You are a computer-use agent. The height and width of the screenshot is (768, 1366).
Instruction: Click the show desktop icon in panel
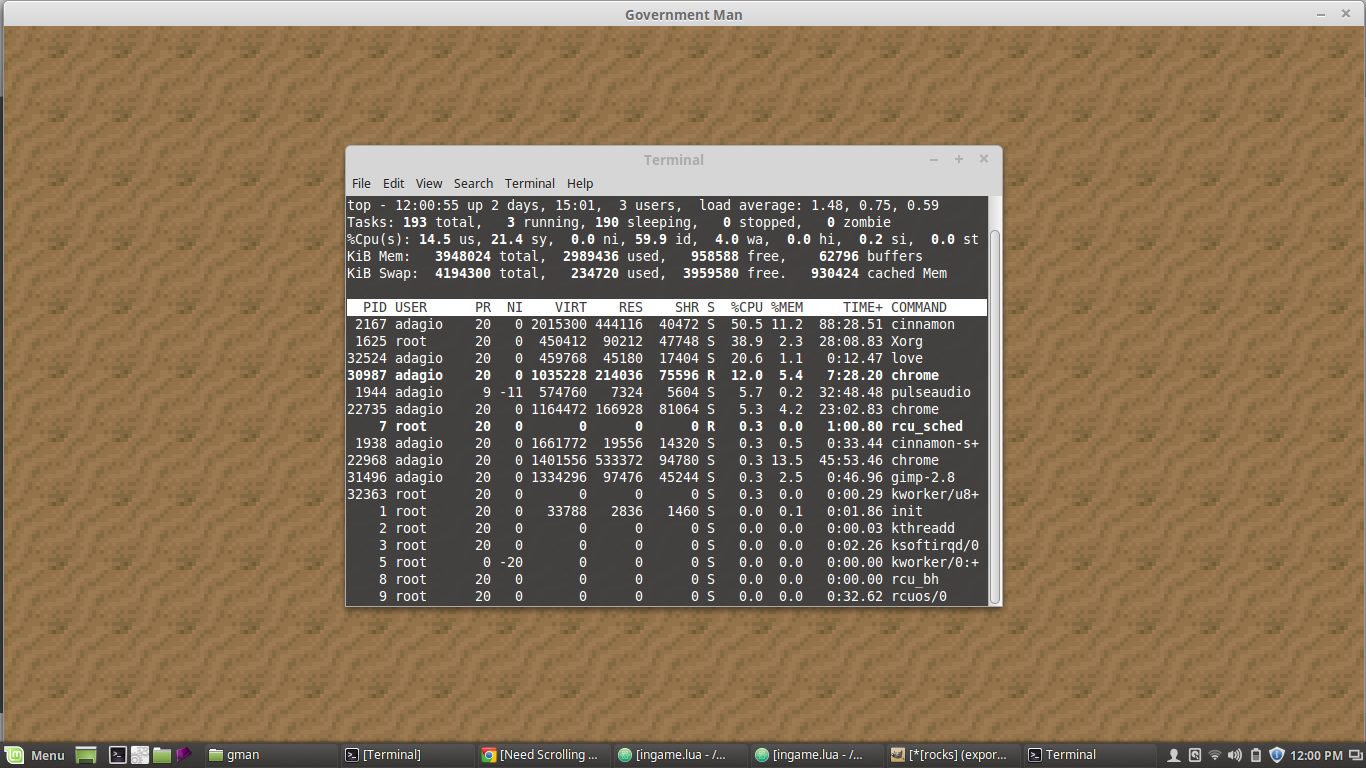[x=86, y=755]
